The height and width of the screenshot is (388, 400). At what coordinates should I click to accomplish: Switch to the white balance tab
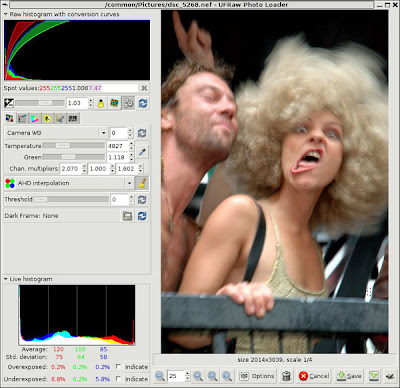point(9,118)
